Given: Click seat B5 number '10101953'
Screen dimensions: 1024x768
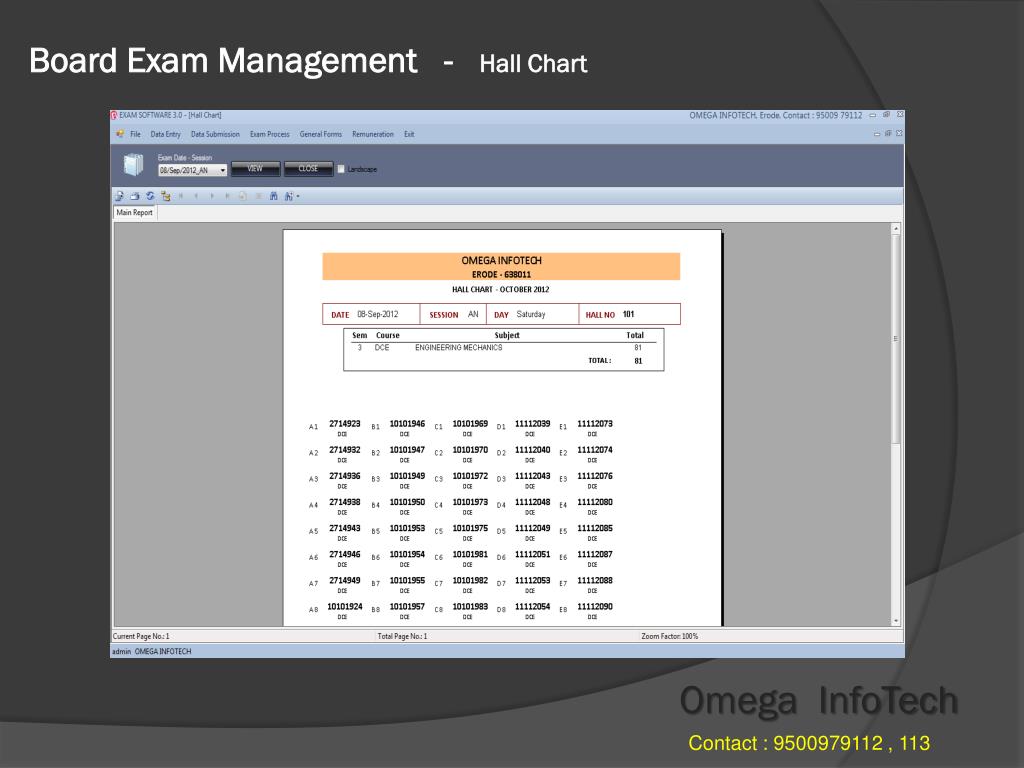Looking at the screenshot, I should pos(408,528).
